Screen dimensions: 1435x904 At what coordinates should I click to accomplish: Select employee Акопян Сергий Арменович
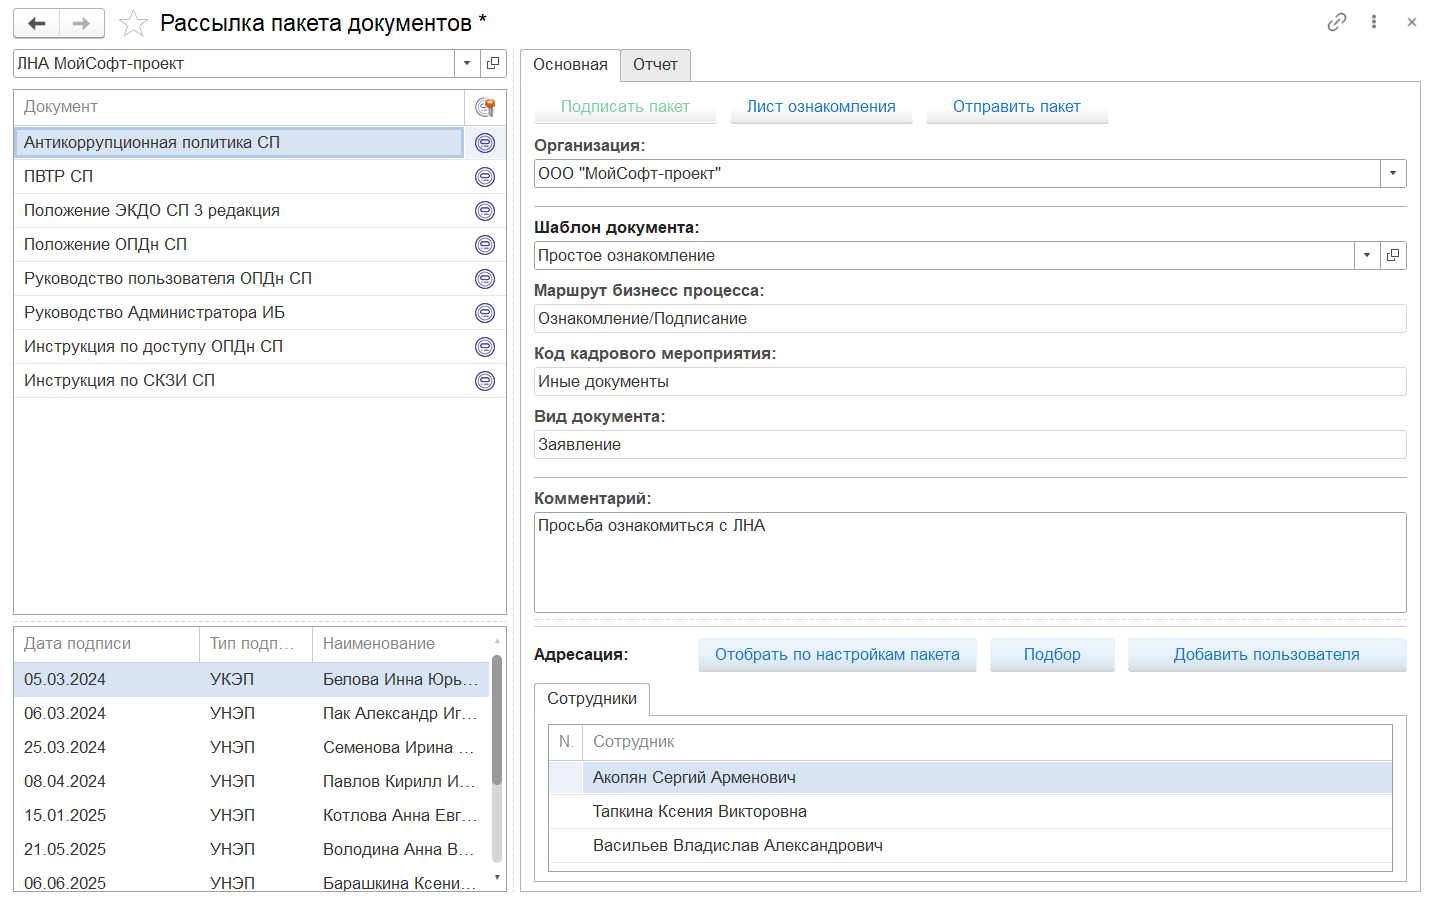coord(970,778)
